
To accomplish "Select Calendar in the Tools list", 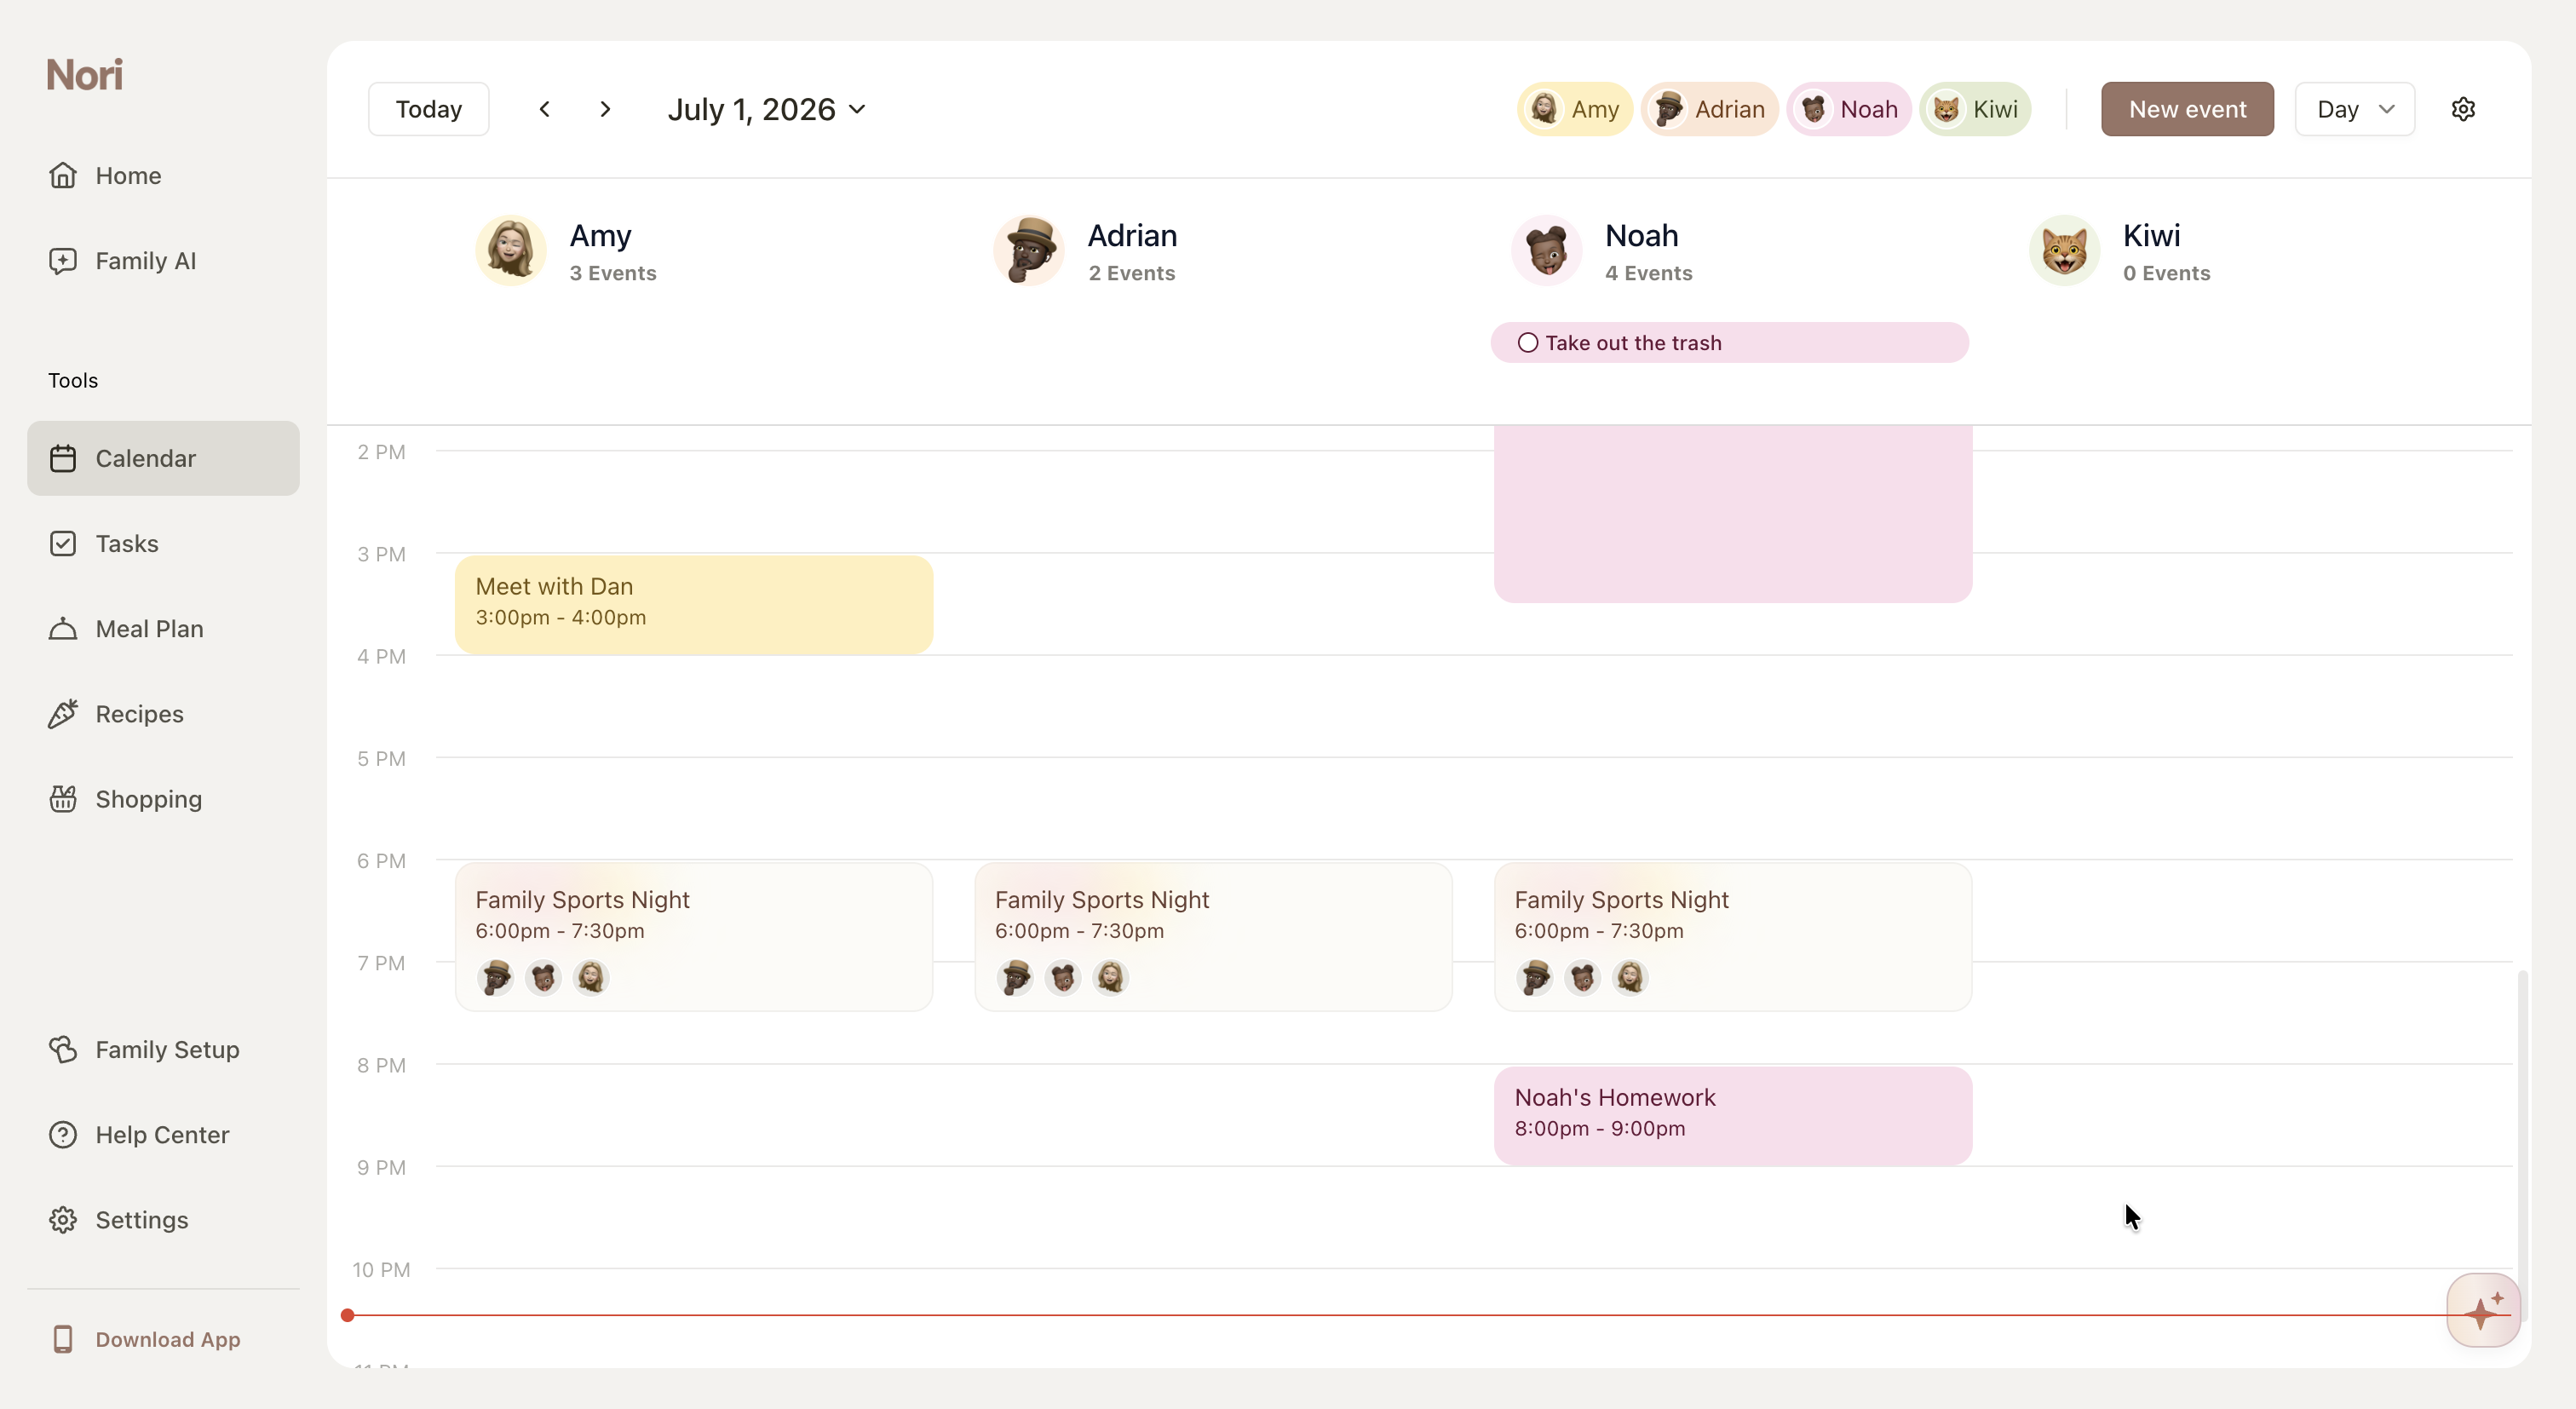I will click(x=163, y=458).
